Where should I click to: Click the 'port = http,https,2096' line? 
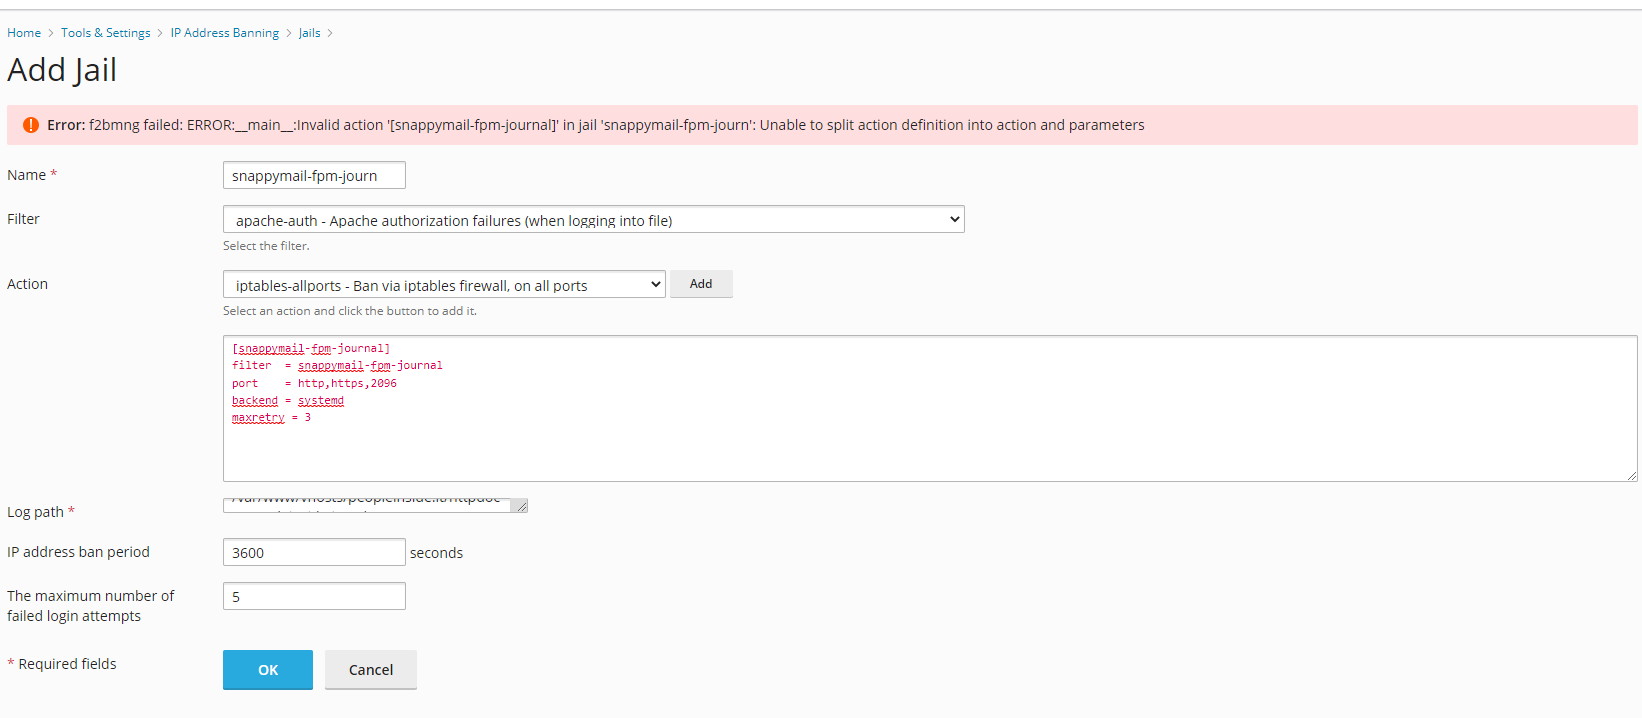pyautogui.click(x=314, y=384)
